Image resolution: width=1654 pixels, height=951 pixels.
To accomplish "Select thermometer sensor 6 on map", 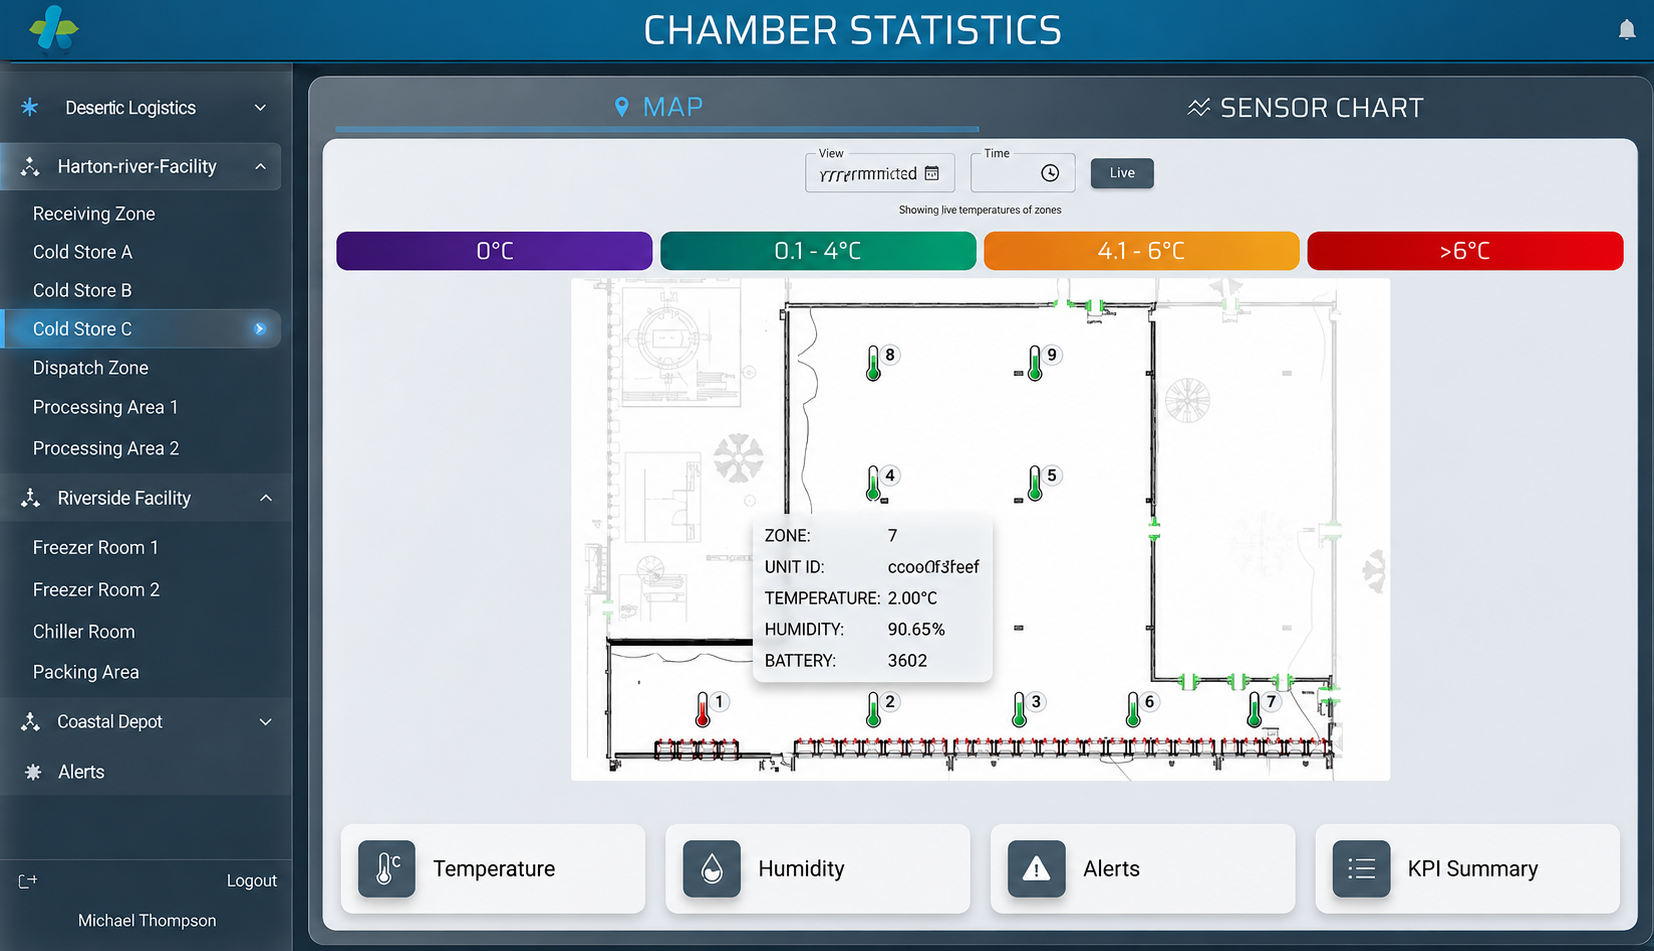I will pyautogui.click(x=1133, y=710).
